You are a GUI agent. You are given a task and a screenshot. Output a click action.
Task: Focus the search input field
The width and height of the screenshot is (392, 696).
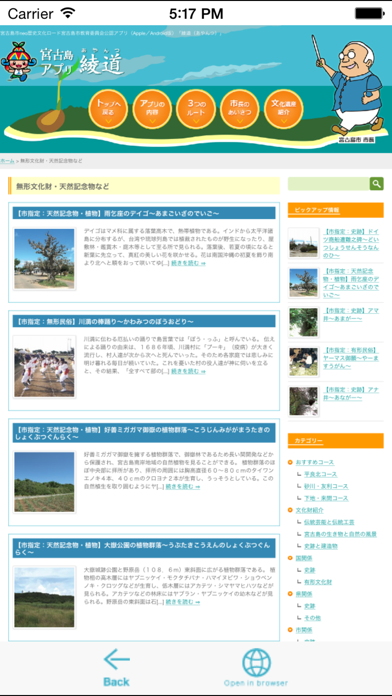tap(329, 184)
